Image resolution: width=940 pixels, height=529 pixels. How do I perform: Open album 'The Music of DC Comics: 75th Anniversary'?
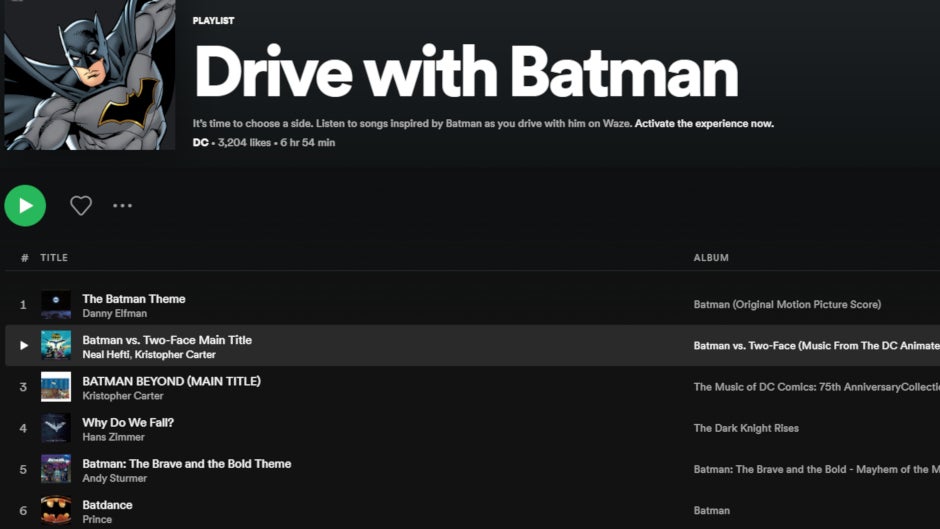(817, 387)
